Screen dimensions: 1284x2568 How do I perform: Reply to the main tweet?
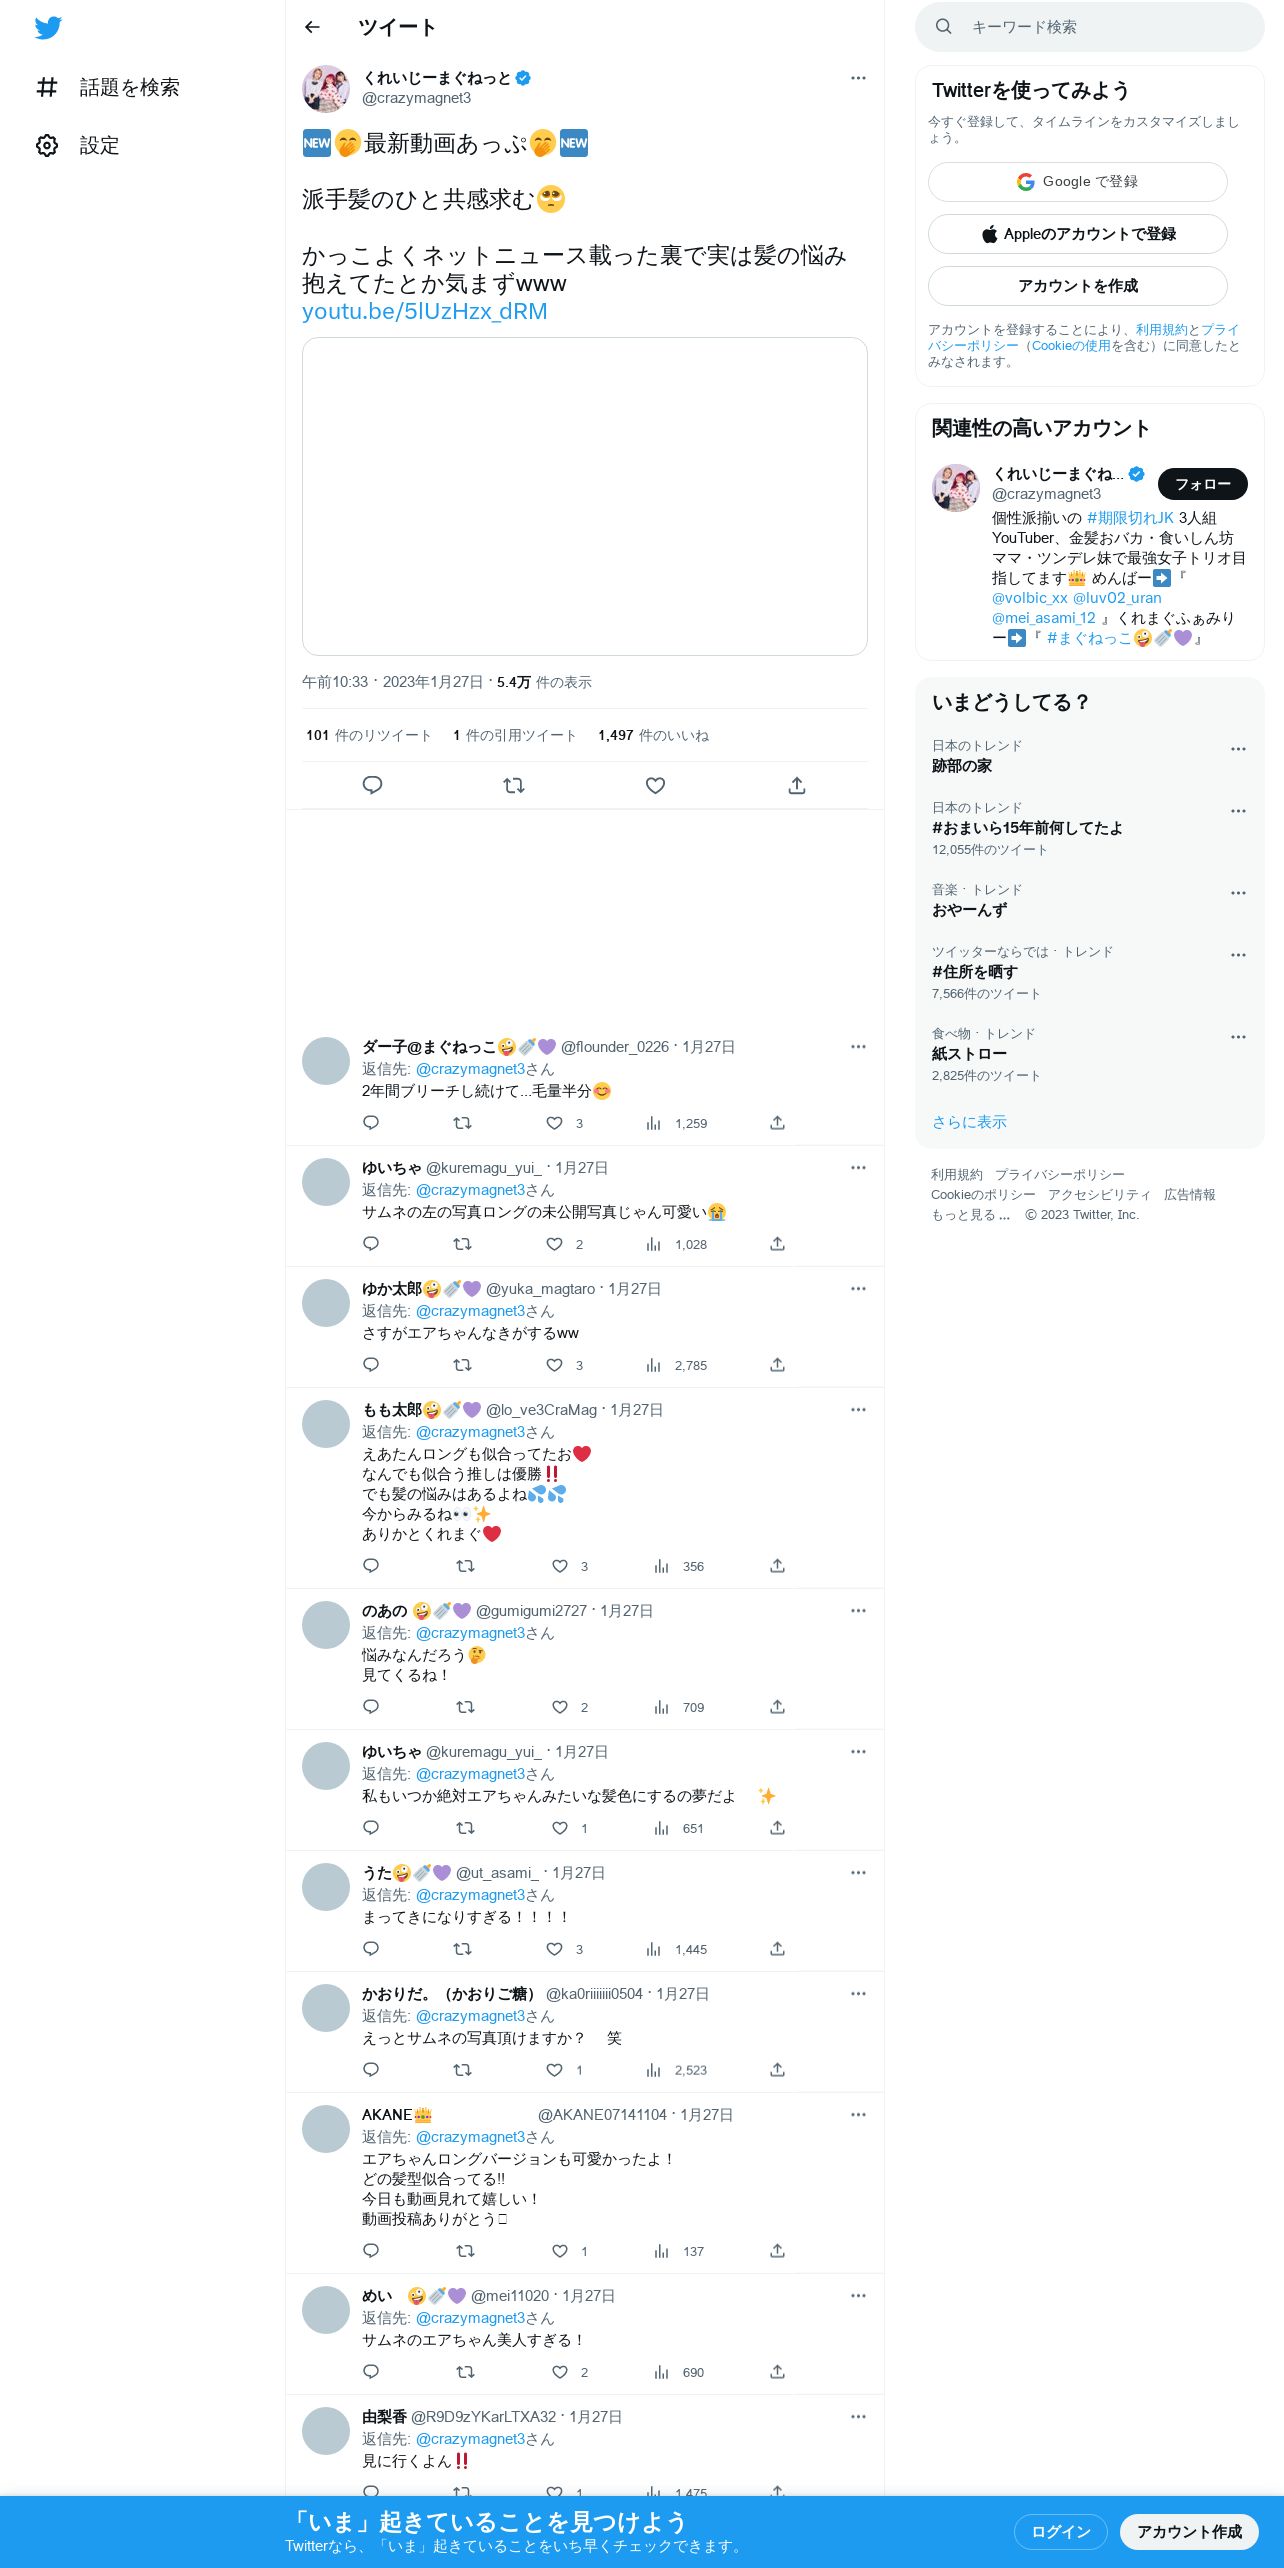(x=372, y=785)
